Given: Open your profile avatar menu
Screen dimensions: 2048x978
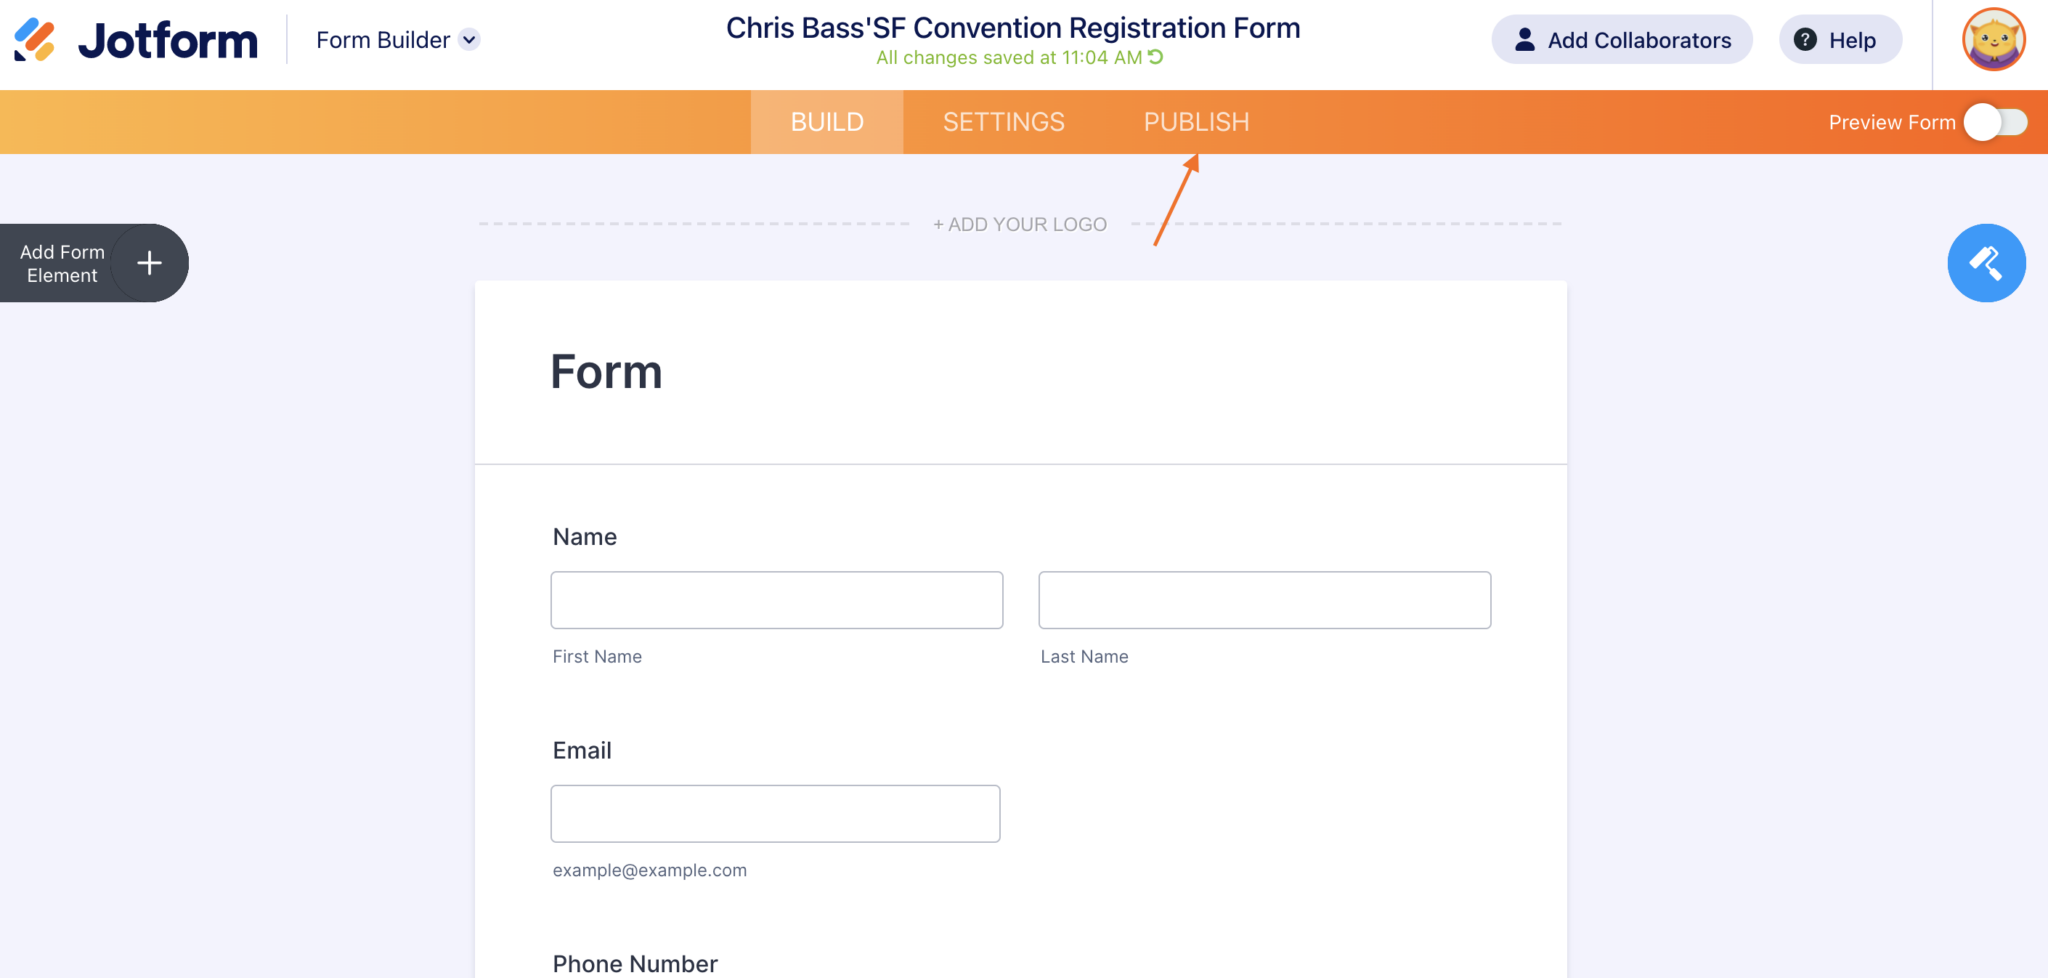Looking at the screenshot, I should point(1992,39).
